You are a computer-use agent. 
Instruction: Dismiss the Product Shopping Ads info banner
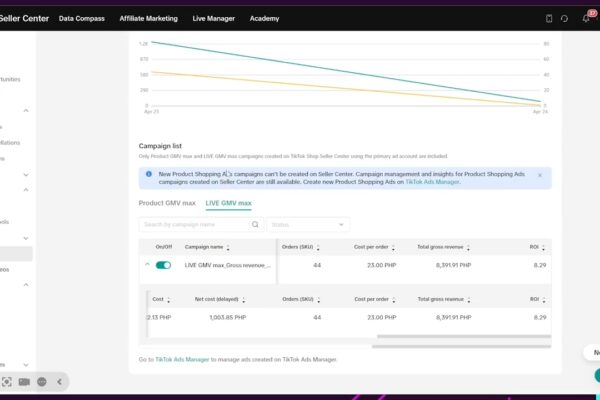540,175
